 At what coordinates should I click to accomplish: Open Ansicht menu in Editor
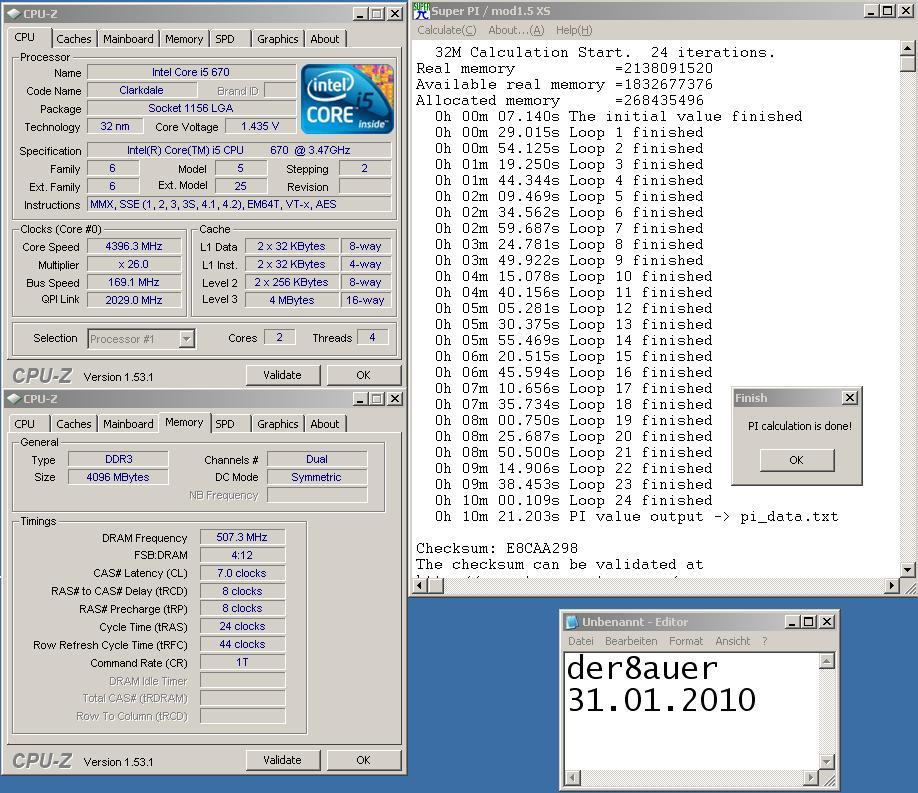(732, 641)
